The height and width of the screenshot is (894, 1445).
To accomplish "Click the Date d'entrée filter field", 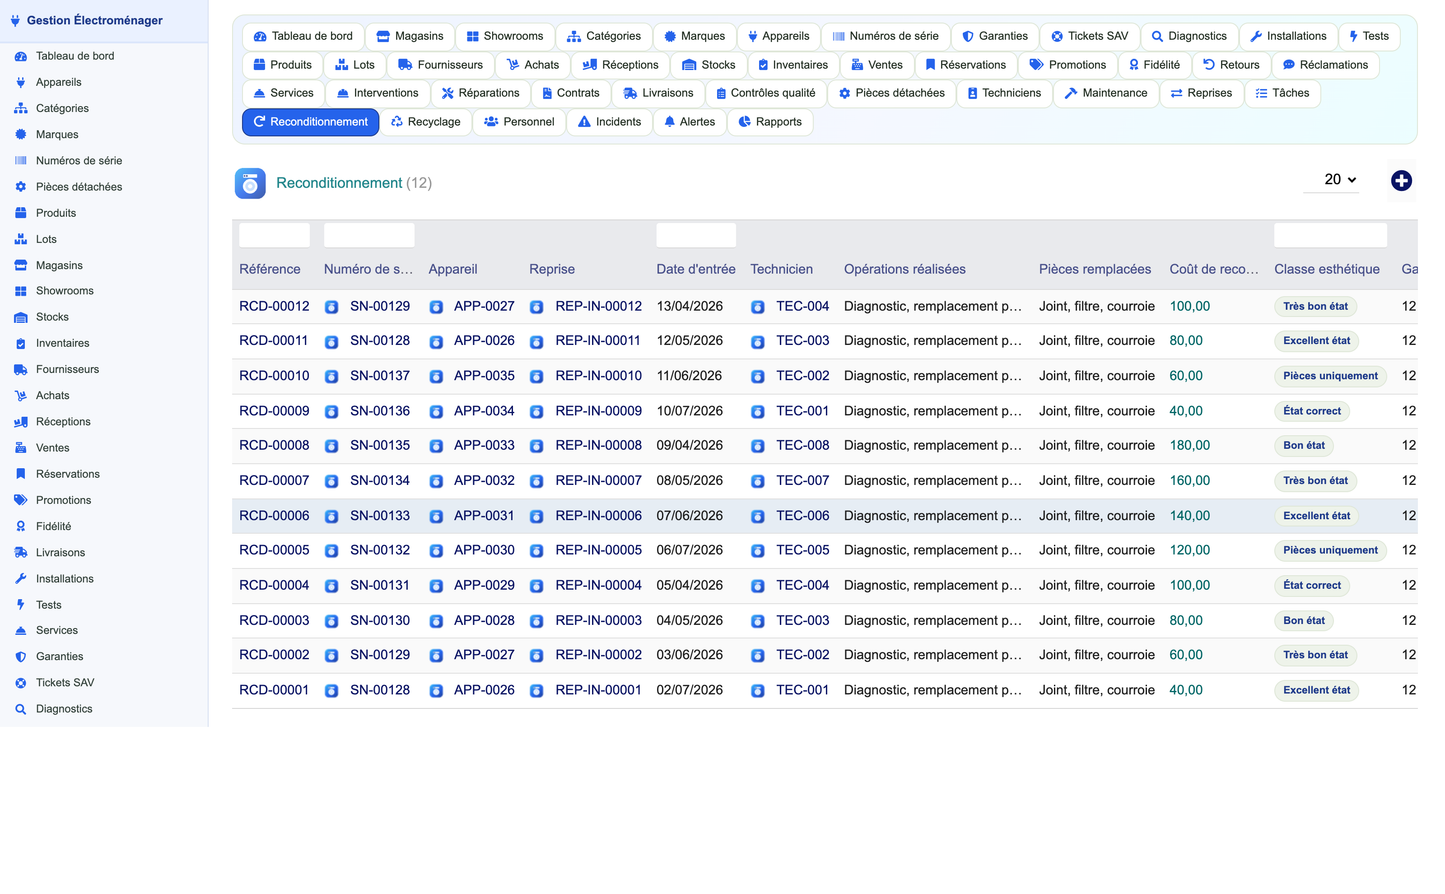I will (696, 235).
